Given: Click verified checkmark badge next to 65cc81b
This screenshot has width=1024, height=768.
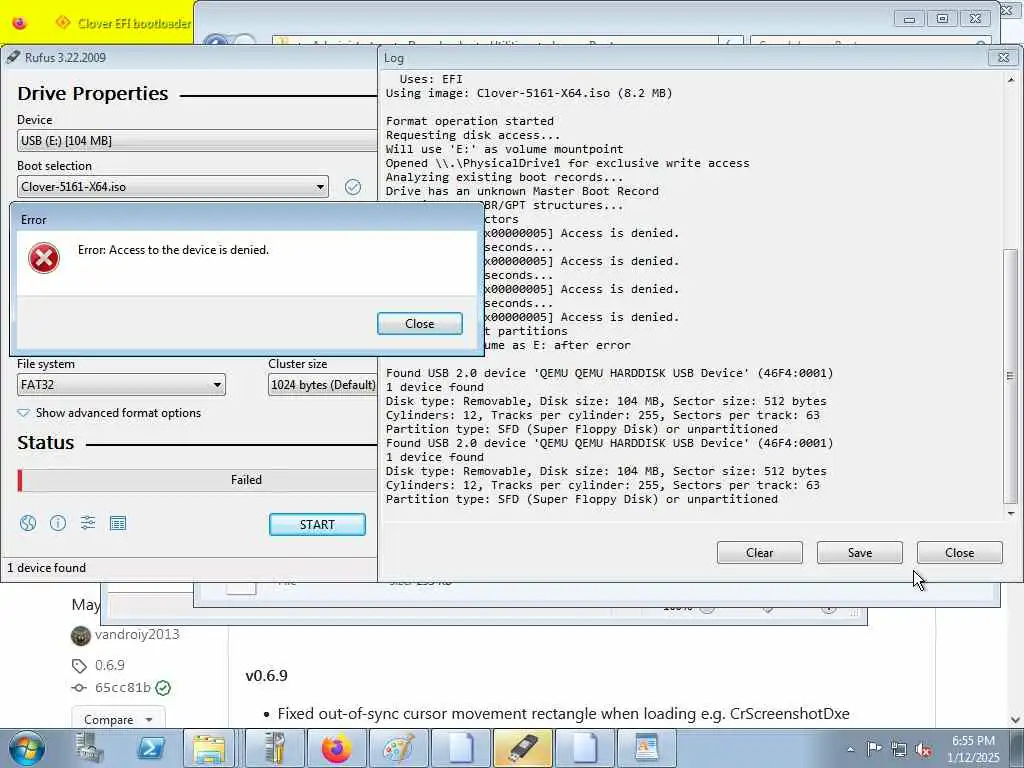Looking at the screenshot, I should [x=163, y=688].
